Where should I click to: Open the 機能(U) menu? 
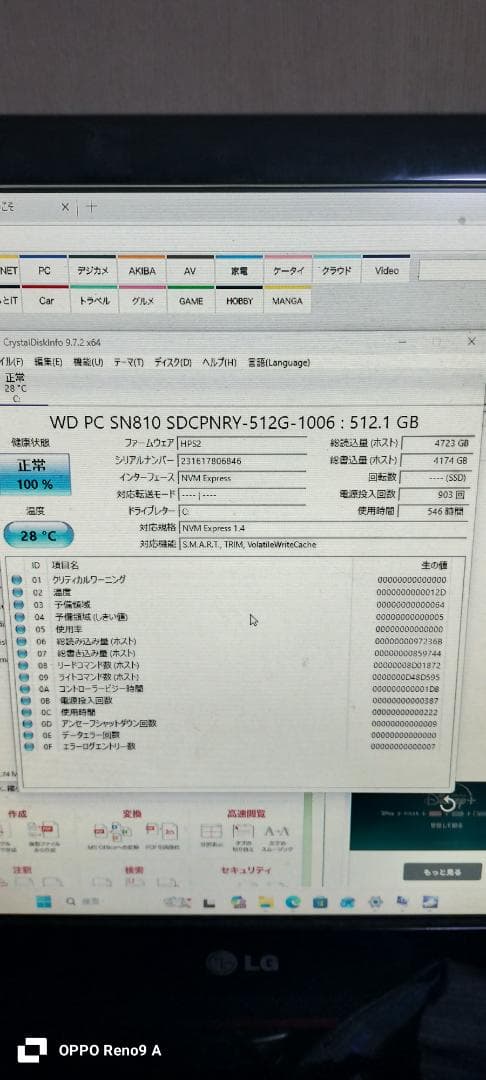[x=88, y=362]
